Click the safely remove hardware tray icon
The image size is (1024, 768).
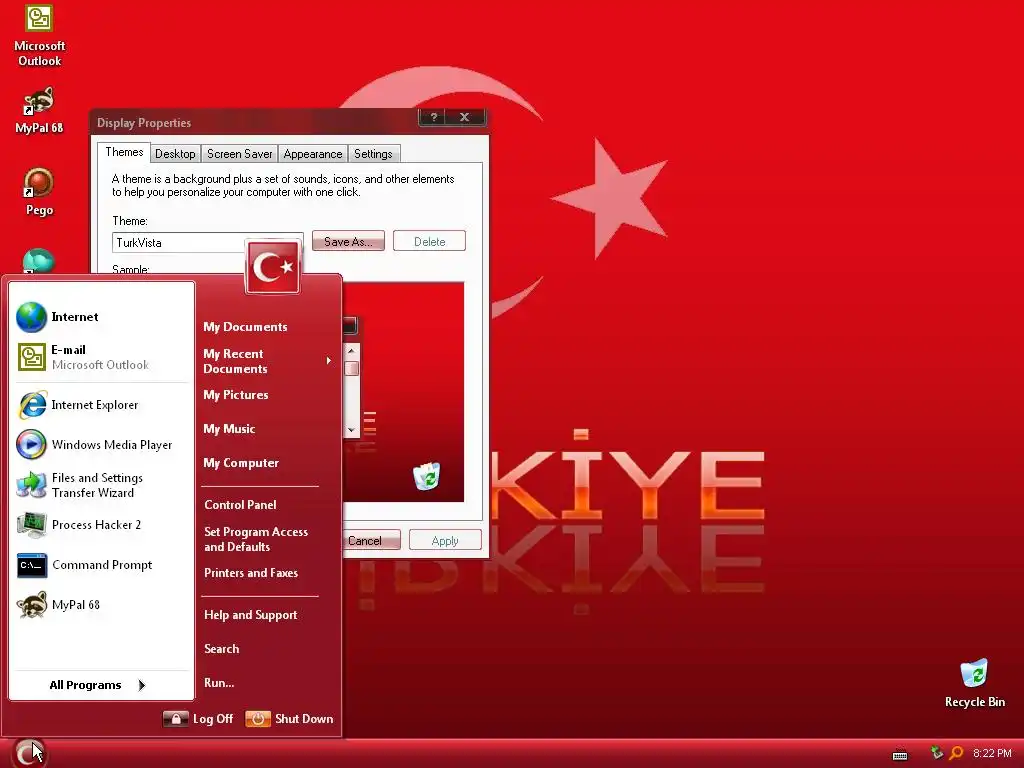pos(936,753)
